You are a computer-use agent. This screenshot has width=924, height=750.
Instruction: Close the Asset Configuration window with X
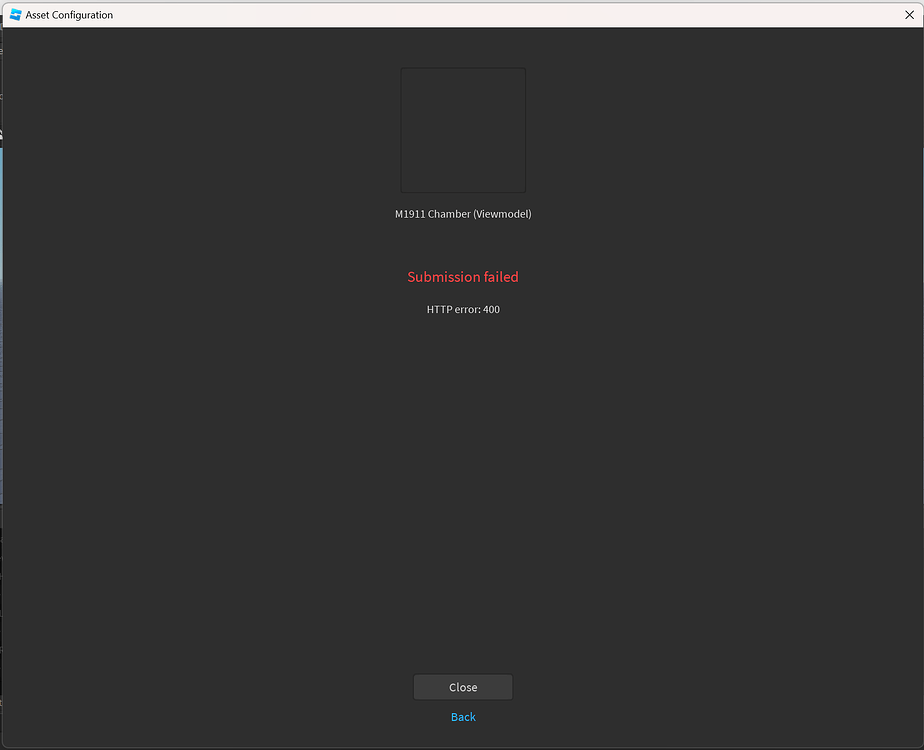(x=909, y=15)
